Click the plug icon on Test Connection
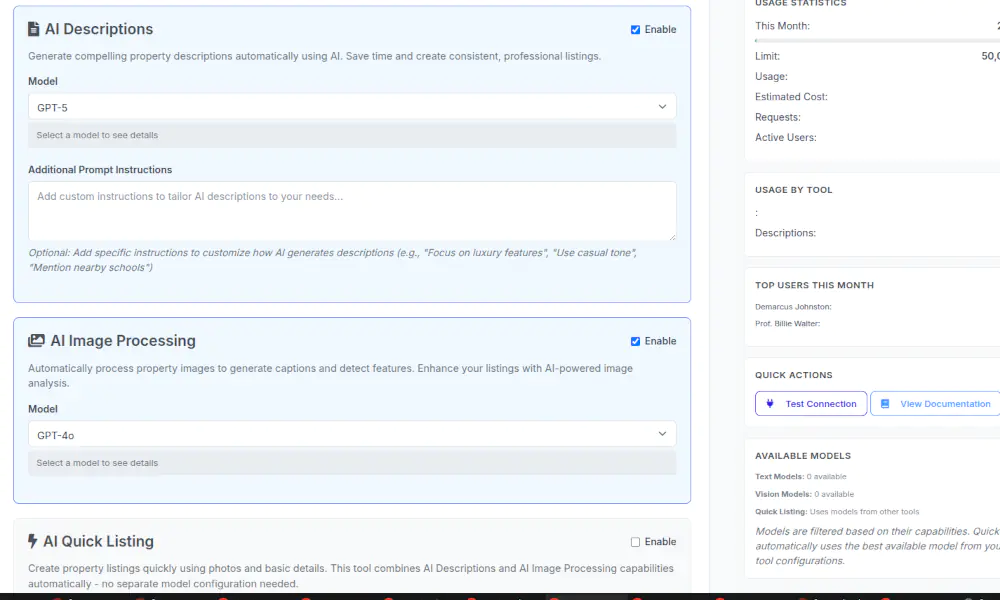This screenshot has width=1000, height=600. click(x=770, y=404)
